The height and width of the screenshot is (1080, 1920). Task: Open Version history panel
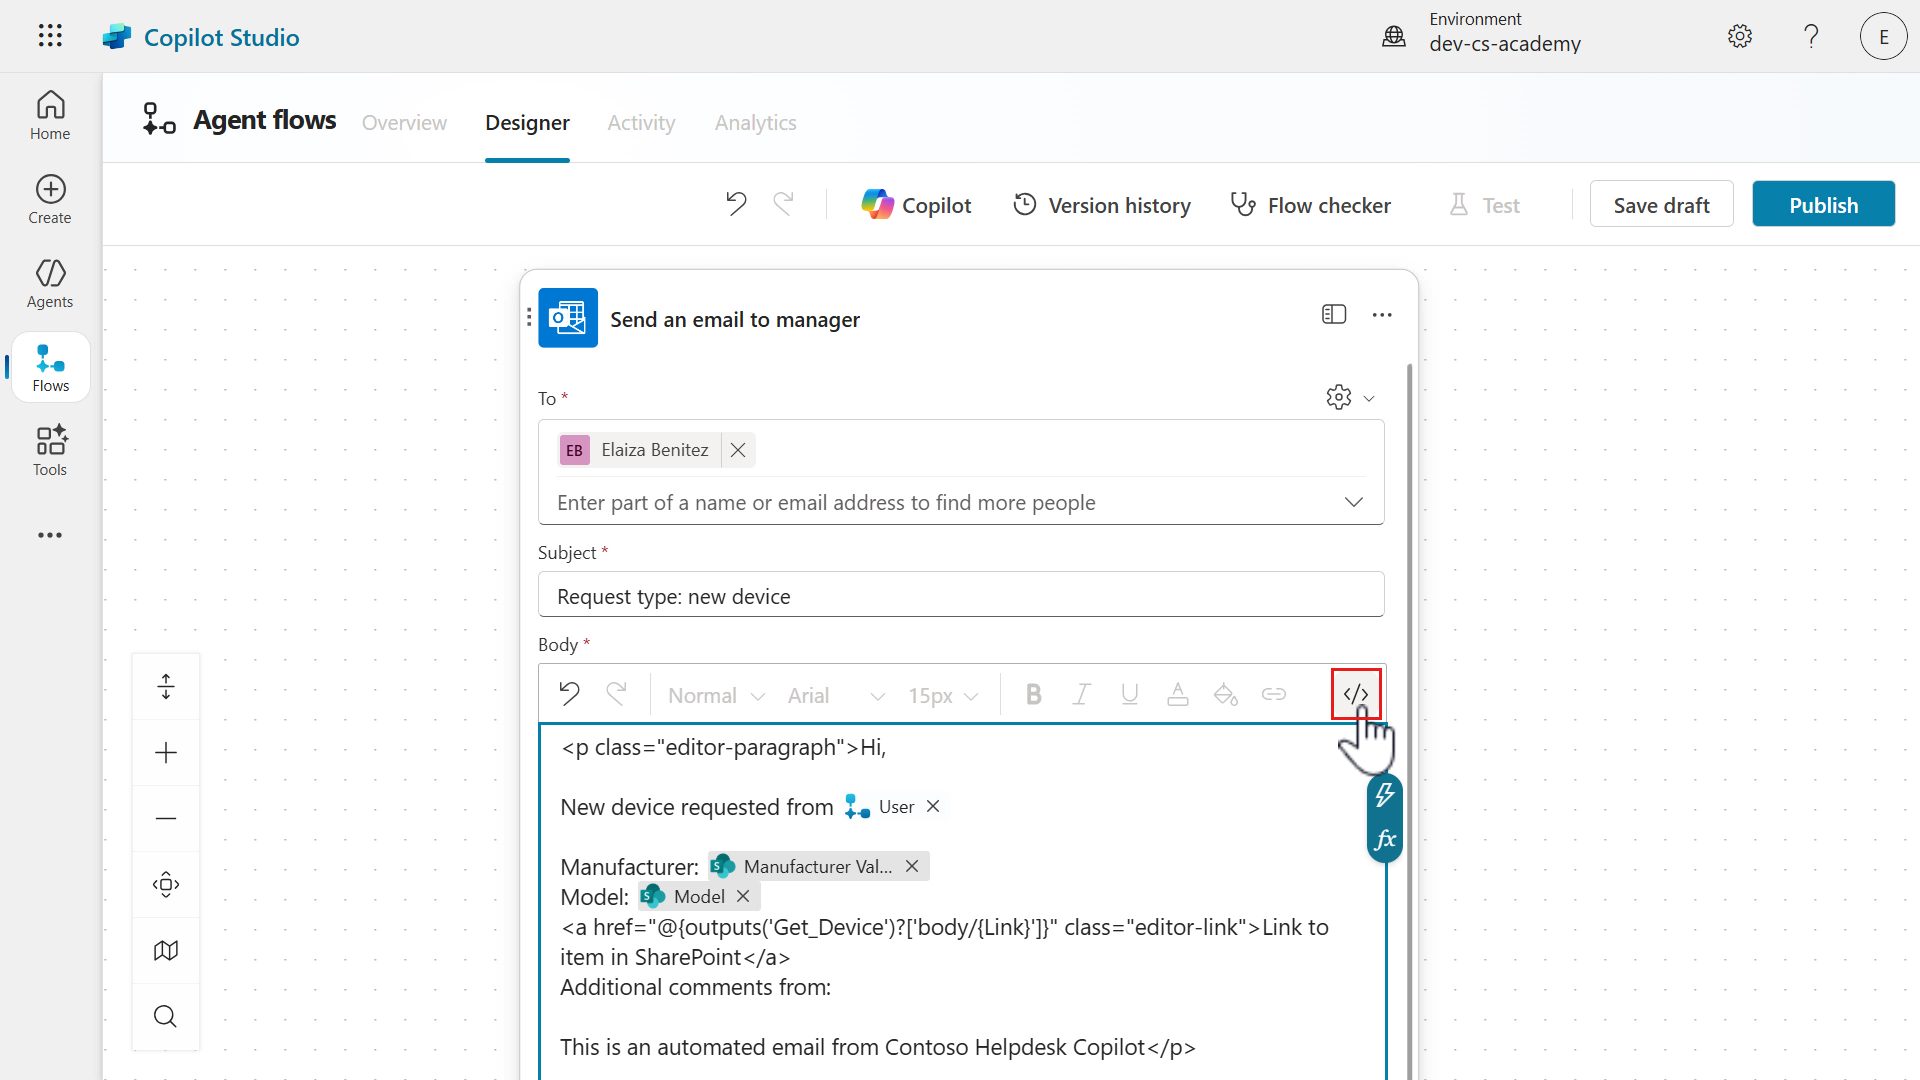[x=1102, y=205]
